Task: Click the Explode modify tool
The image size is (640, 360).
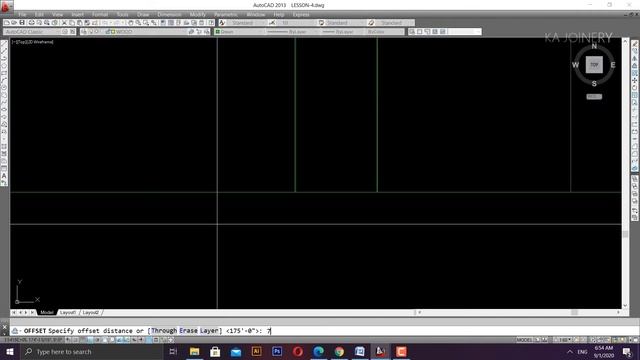Action: [635, 169]
